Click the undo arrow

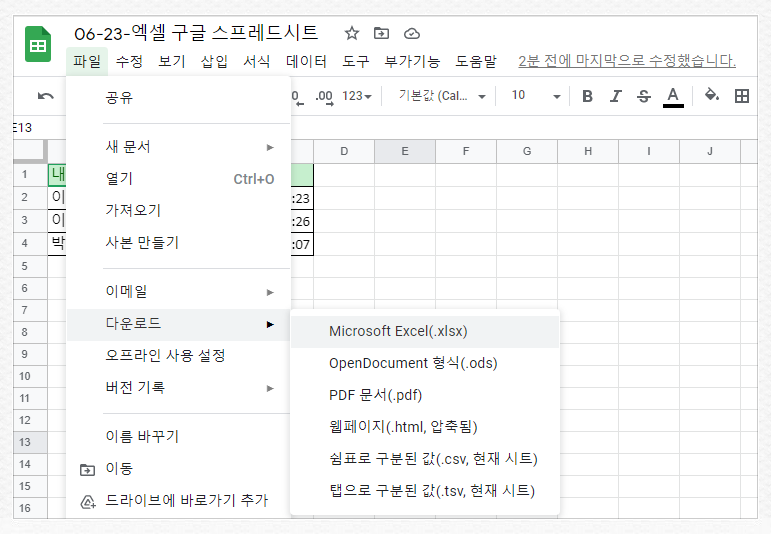click(x=46, y=96)
